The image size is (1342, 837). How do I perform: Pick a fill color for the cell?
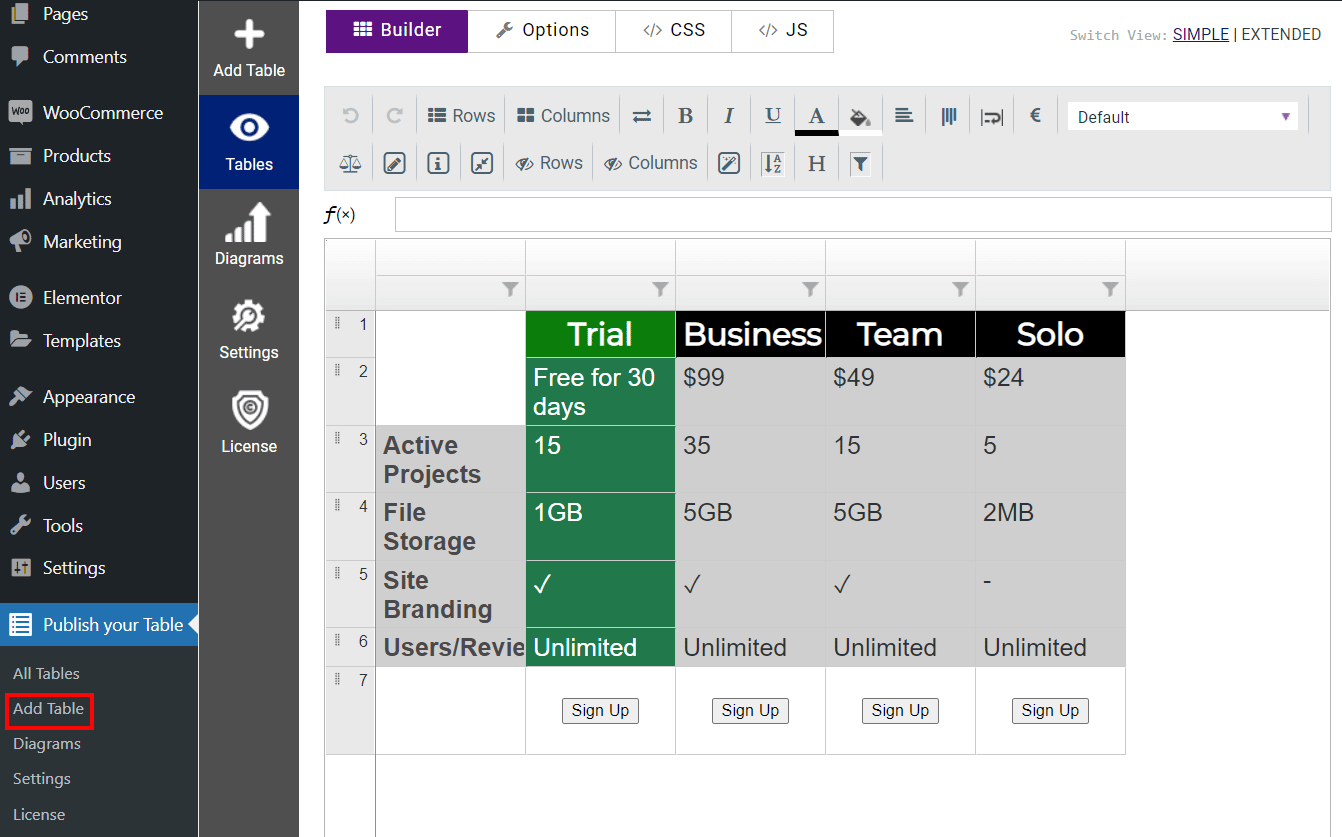[x=860, y=115]
